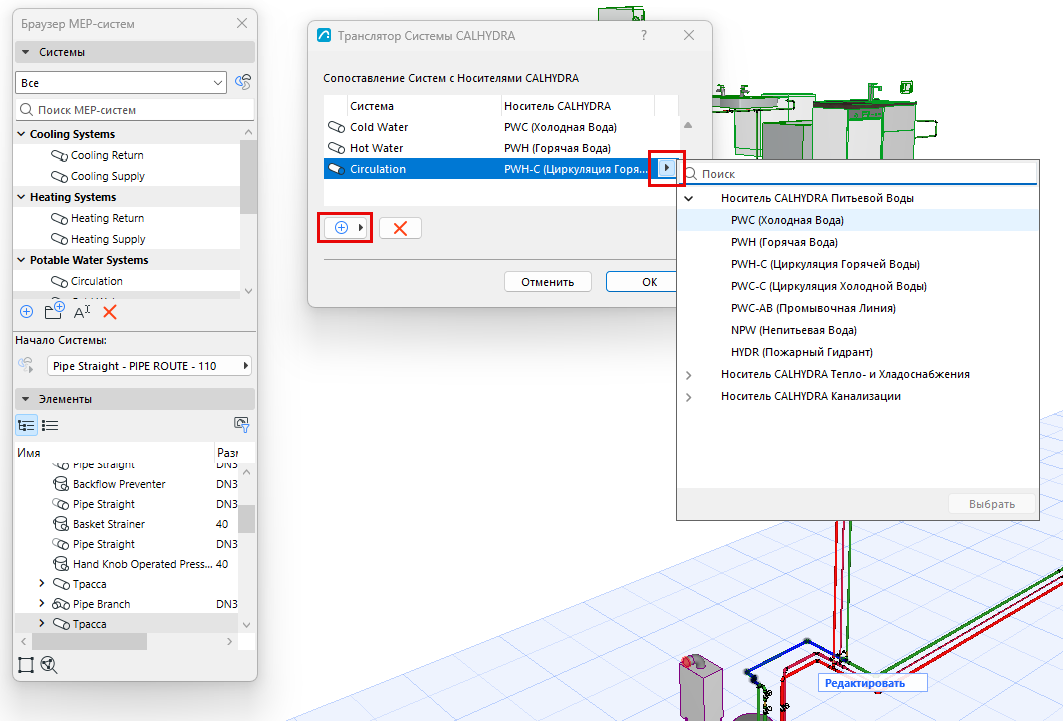The width and height of the screenshot is (1063, 721).
Task: Collapse the Cooling Systems group
Action: coord(21,134)
